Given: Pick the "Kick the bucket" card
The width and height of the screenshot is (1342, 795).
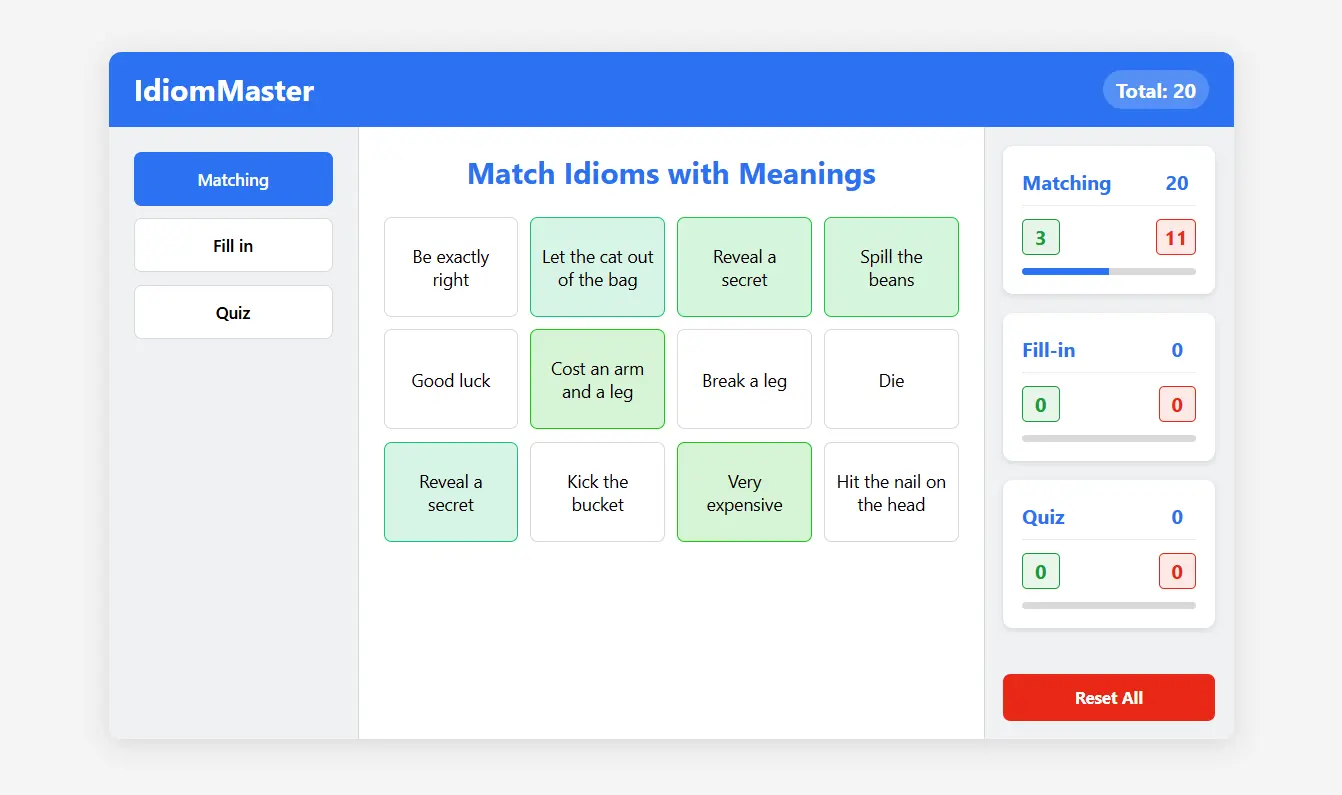Looking at the screenshot, I should (597, 493).
